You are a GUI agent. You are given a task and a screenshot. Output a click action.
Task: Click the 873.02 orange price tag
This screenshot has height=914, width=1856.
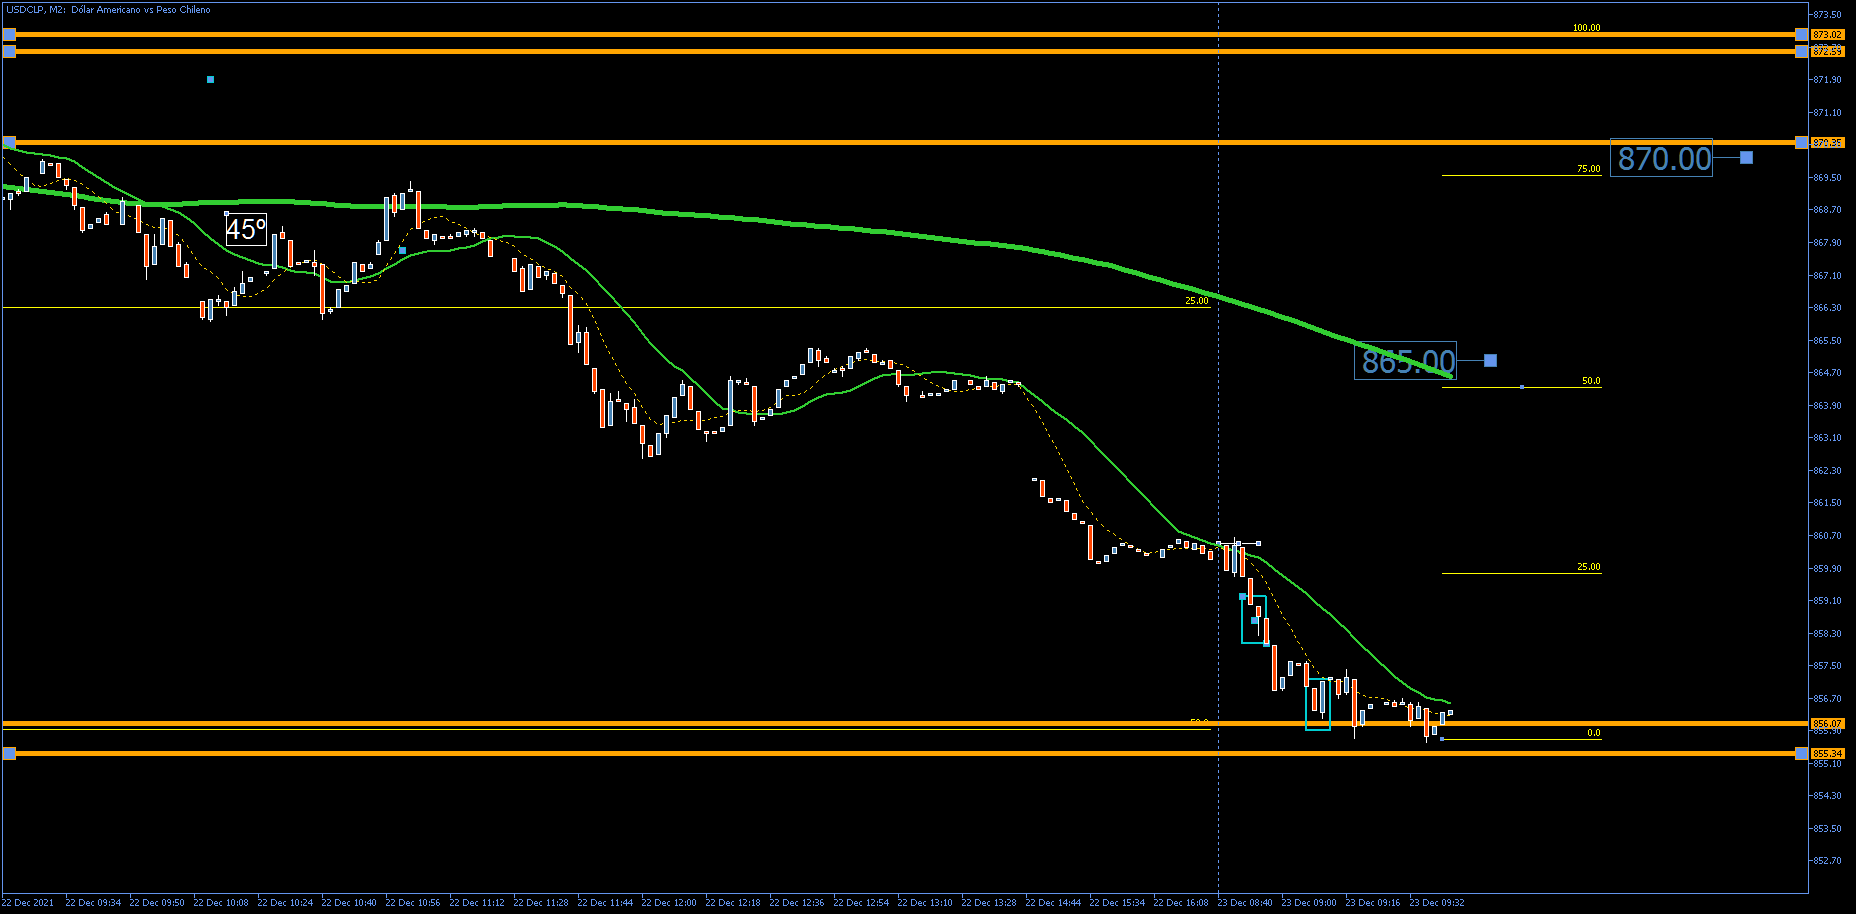pyautogui.click(x=1827, y=35)
